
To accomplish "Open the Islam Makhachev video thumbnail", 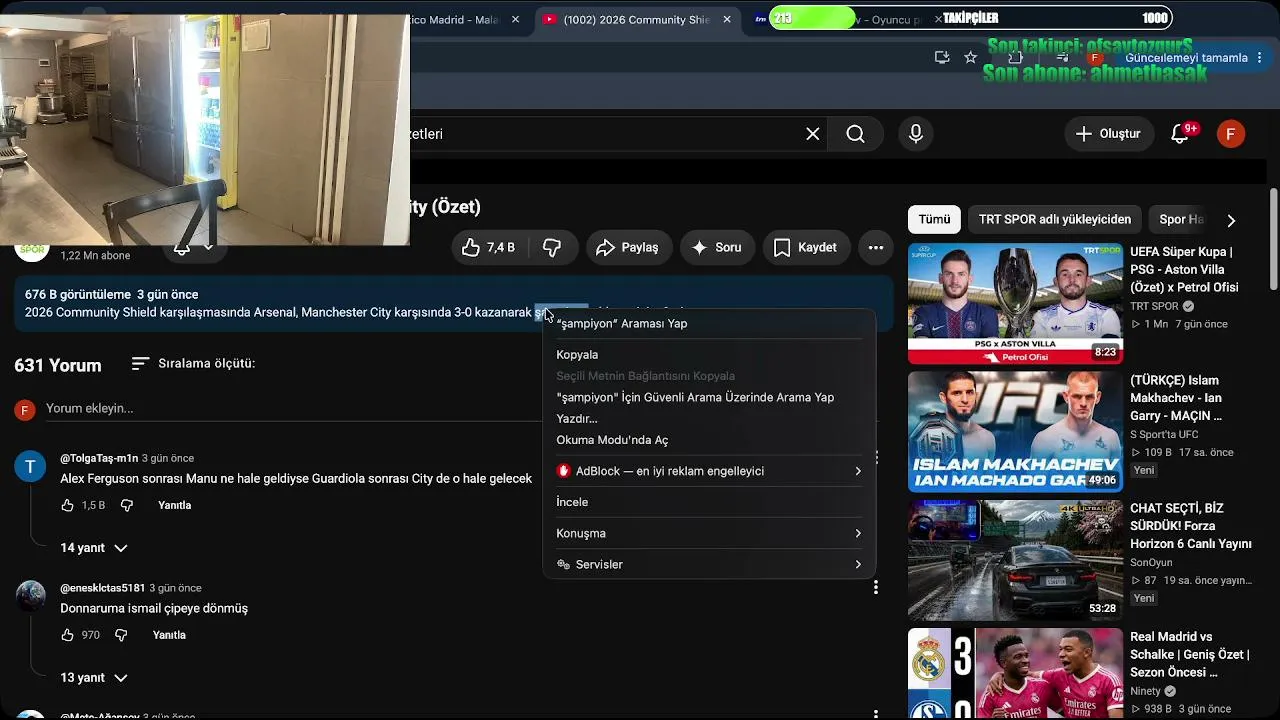I will 1015,432.
